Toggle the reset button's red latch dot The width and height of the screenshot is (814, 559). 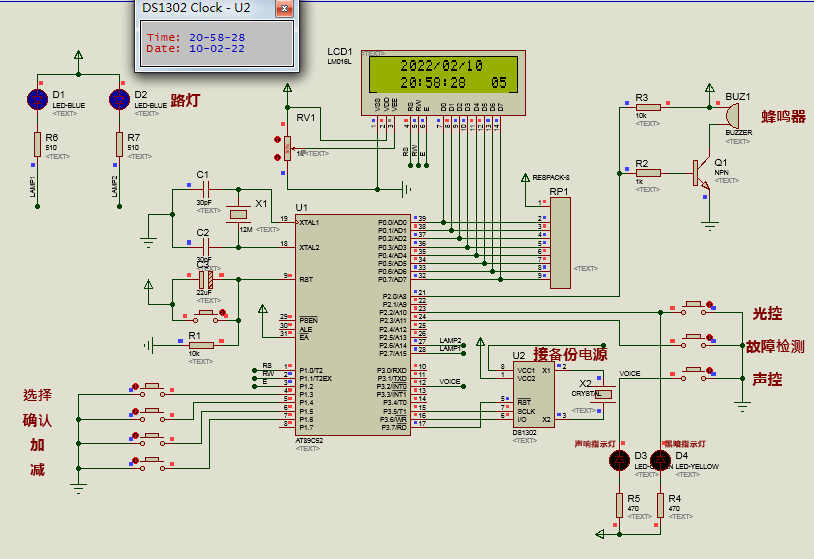[x=222, y=312]
